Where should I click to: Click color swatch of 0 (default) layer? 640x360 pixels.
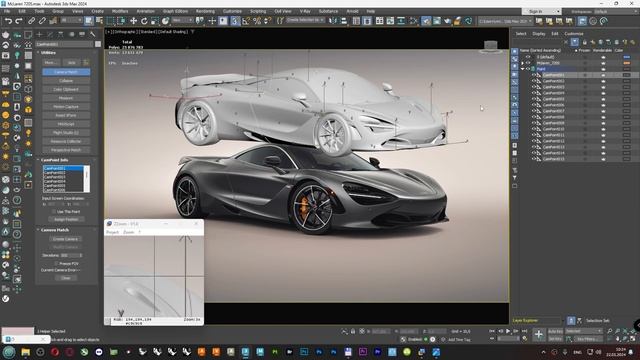click(627, 57)
